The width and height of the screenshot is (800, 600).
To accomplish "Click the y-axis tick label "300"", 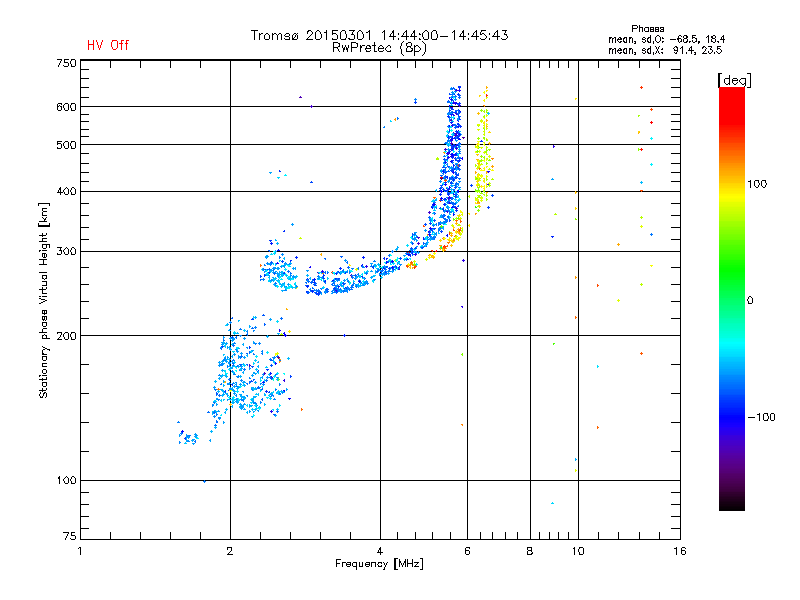I will click(x=66, y=251).
